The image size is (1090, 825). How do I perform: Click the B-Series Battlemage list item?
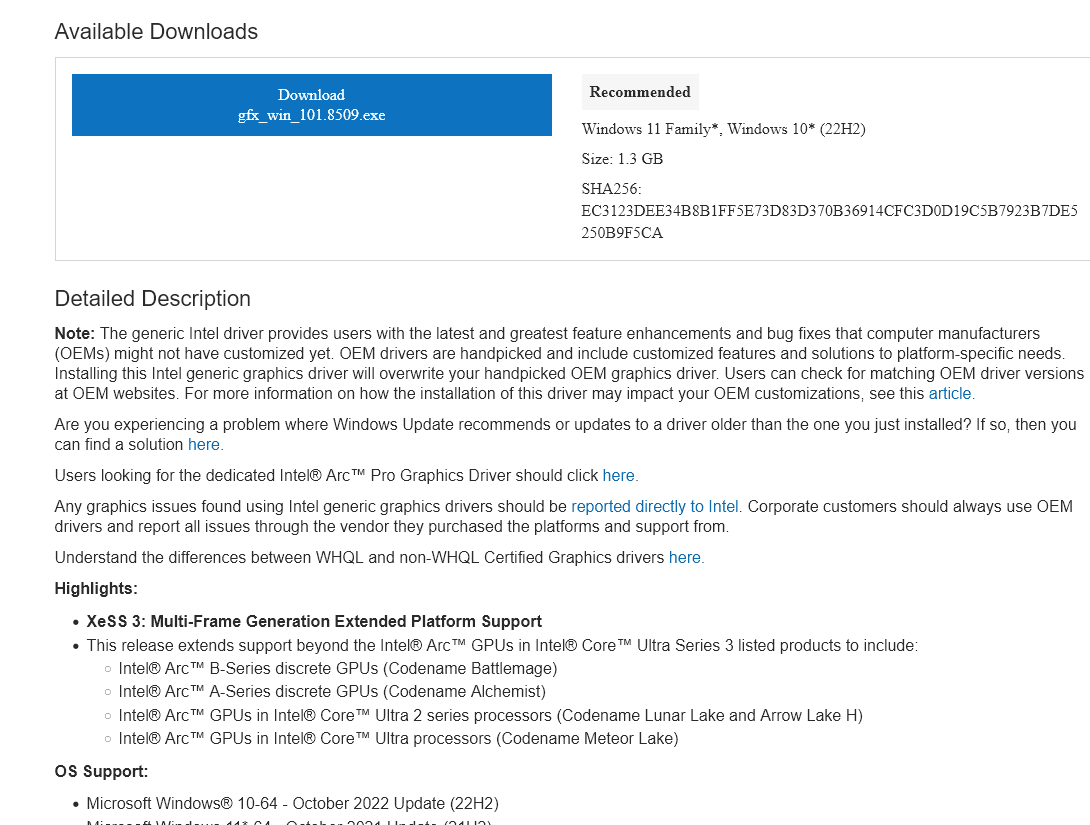[x=337, y=668]
